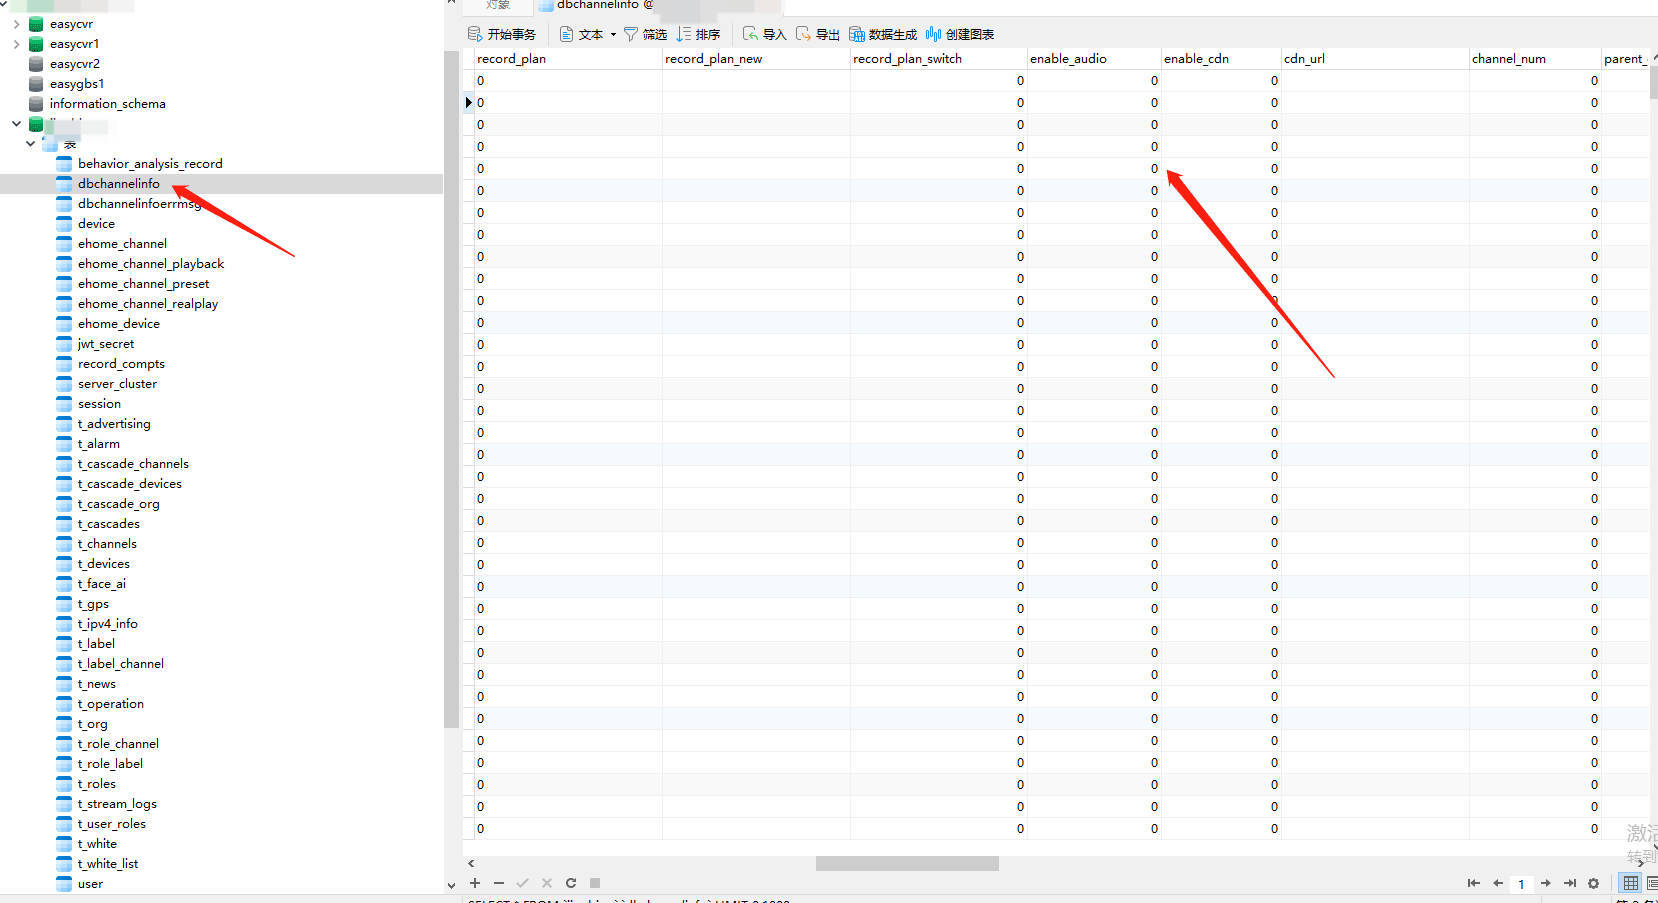Go to the previous page of records
Viewport: 1658px width, 903px height.
[1497, 883]
